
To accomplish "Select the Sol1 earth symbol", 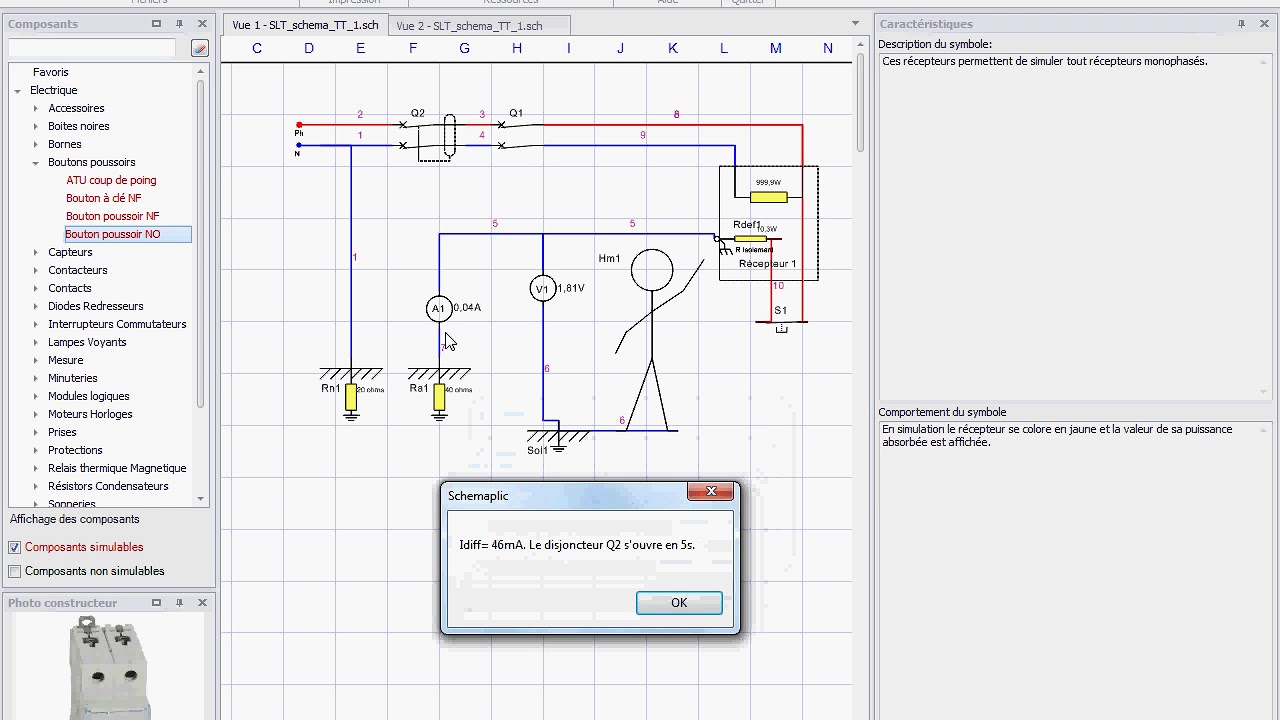I will click(x=558, y=441).
